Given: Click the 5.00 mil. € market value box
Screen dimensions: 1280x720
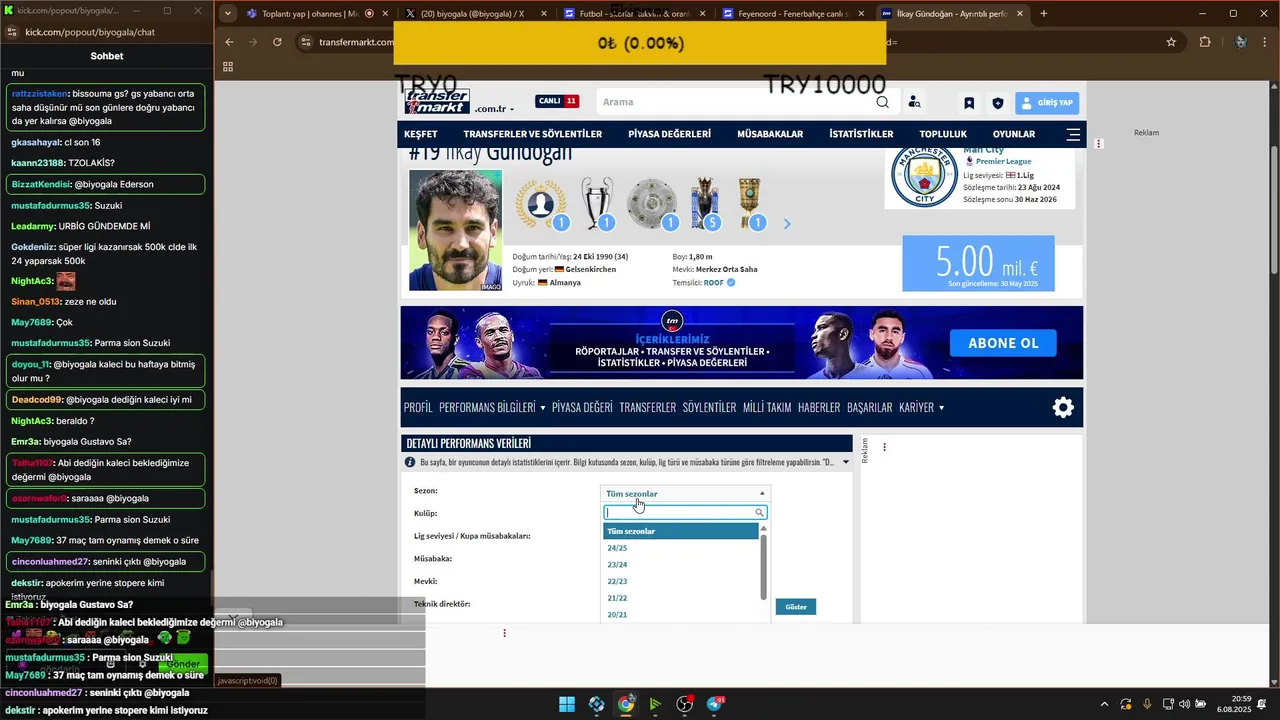Looking at the screenshot, I should click(978, 263).
